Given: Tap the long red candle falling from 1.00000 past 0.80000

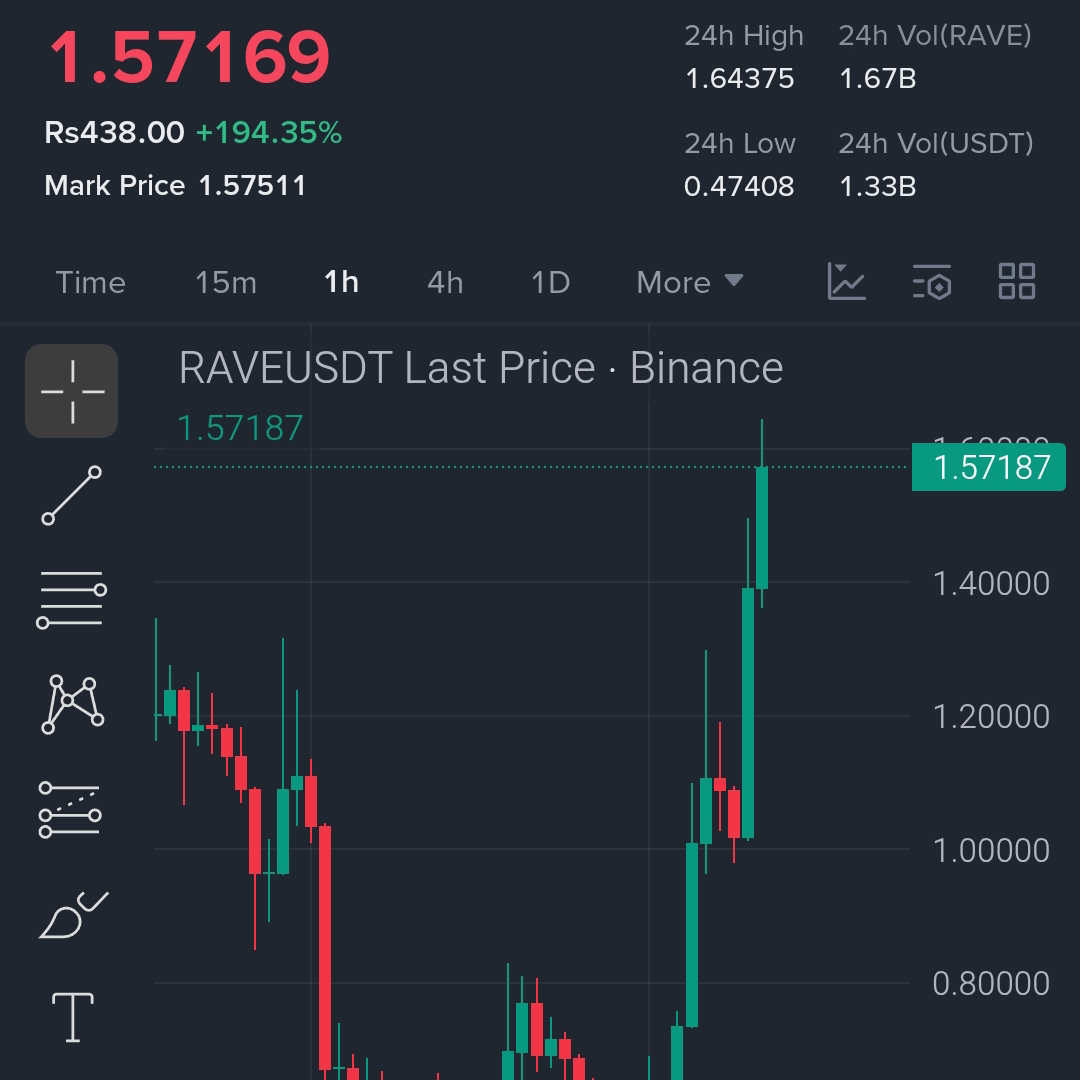Looking at the screenshot, I should 325,947.
